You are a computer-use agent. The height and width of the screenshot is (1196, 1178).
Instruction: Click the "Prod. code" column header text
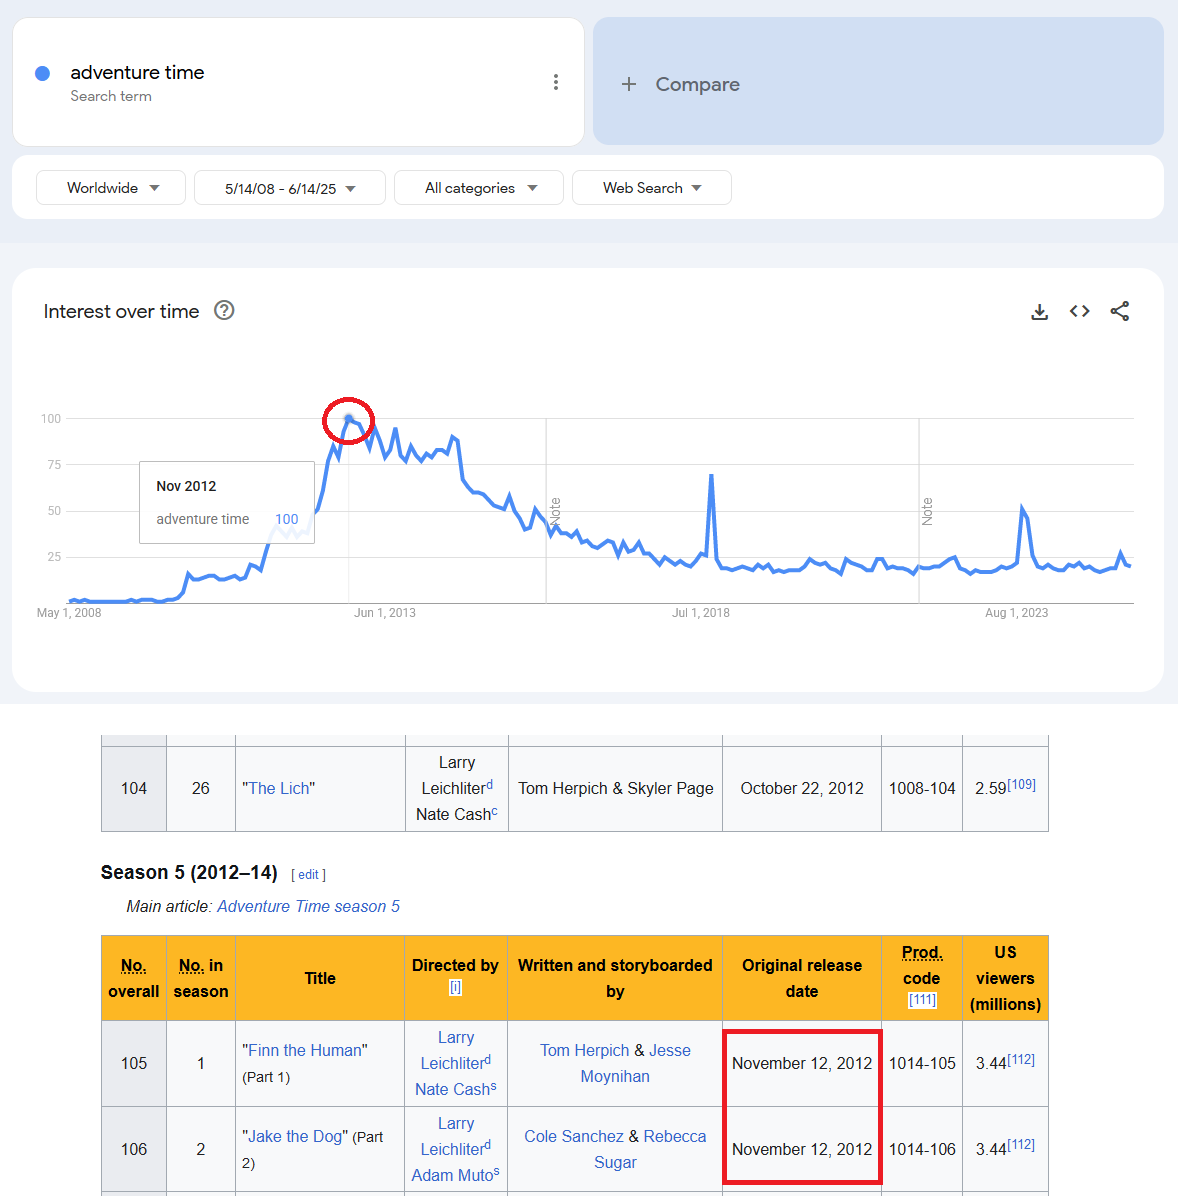tap(922, 966)
